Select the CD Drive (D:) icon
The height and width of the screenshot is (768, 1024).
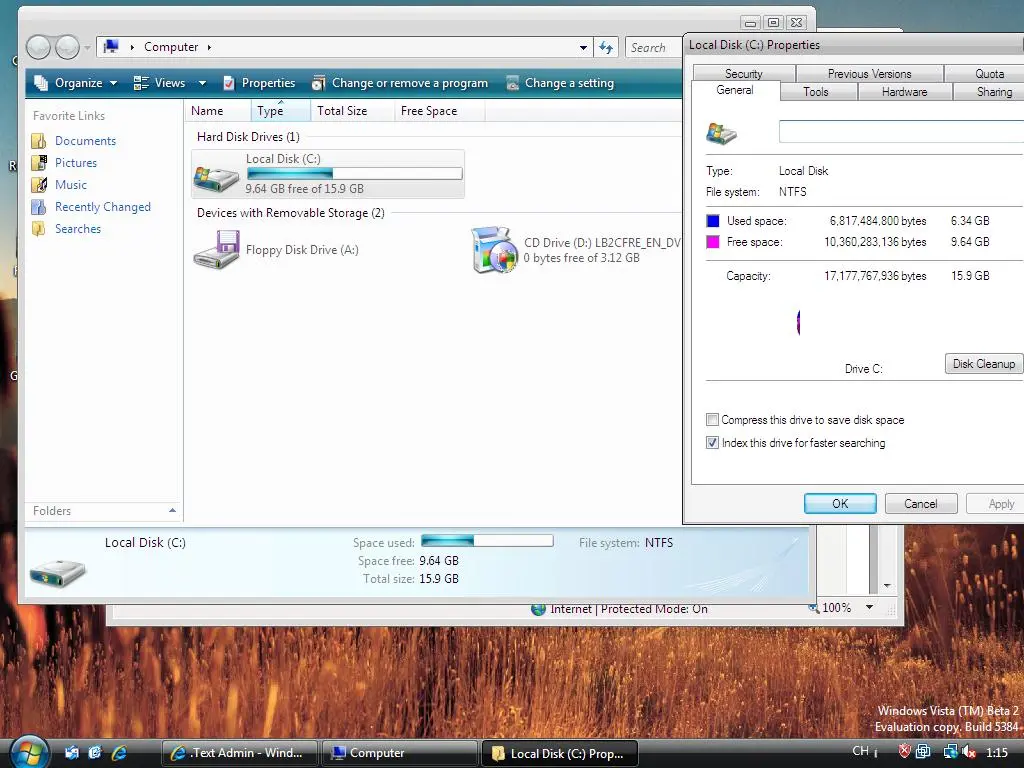494,249
